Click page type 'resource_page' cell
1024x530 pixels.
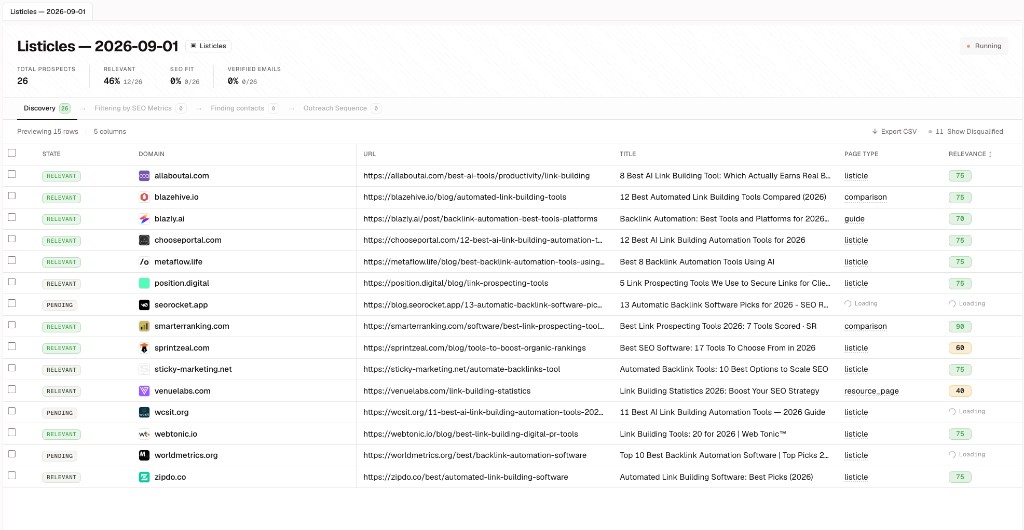point(871,391)
